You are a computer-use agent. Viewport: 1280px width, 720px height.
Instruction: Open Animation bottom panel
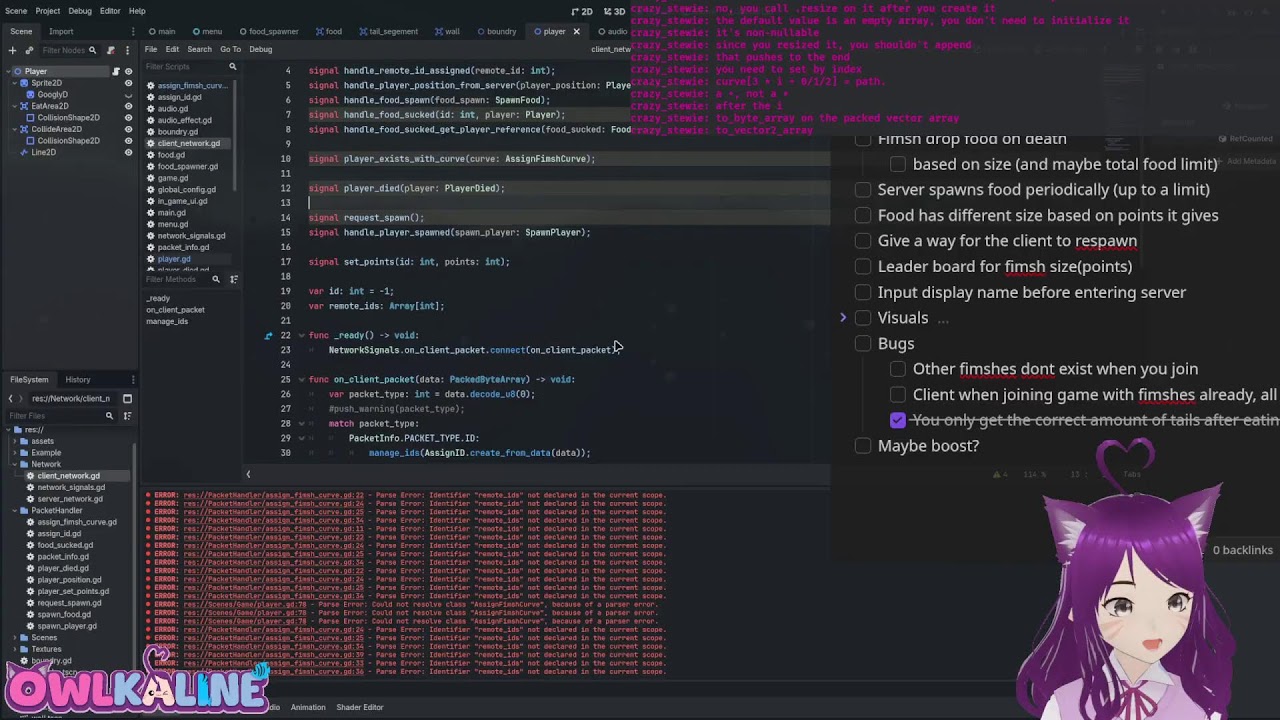308,707
